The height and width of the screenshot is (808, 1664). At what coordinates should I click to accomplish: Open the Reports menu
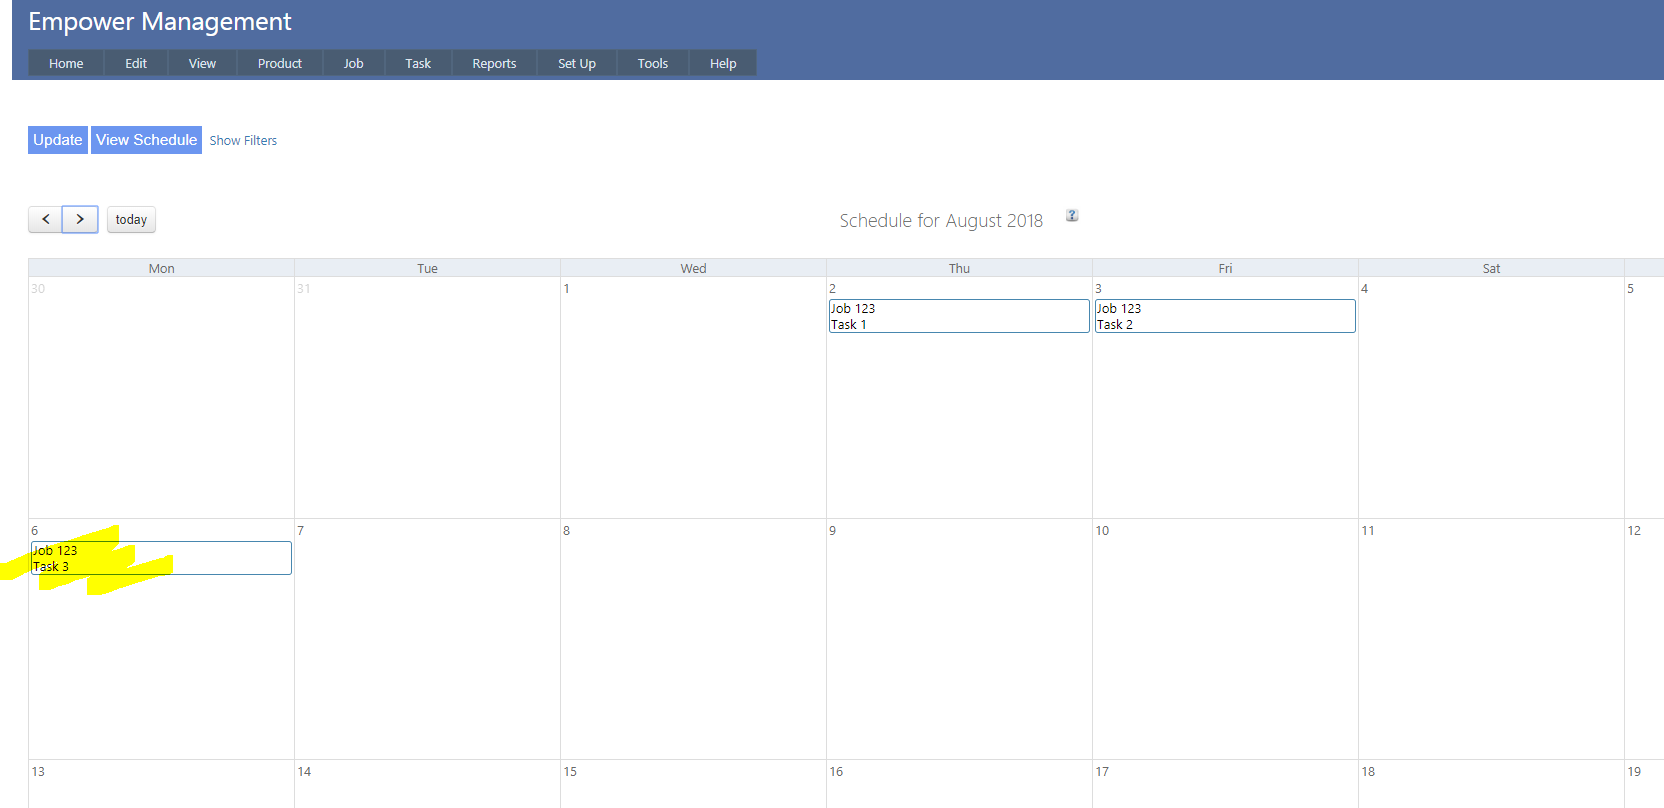point(494,63)
